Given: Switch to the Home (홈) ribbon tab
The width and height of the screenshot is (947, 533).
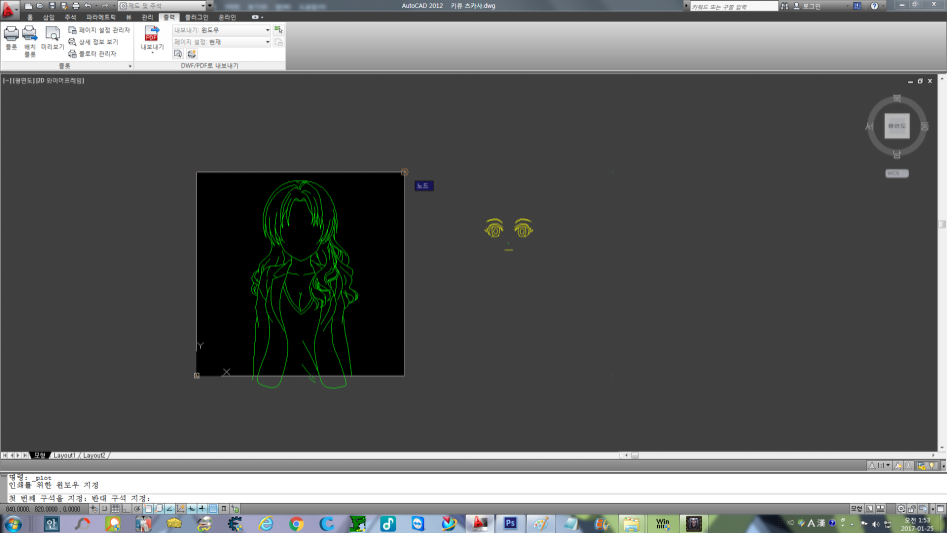Looking at the screenshot, I should coord(30,18).
